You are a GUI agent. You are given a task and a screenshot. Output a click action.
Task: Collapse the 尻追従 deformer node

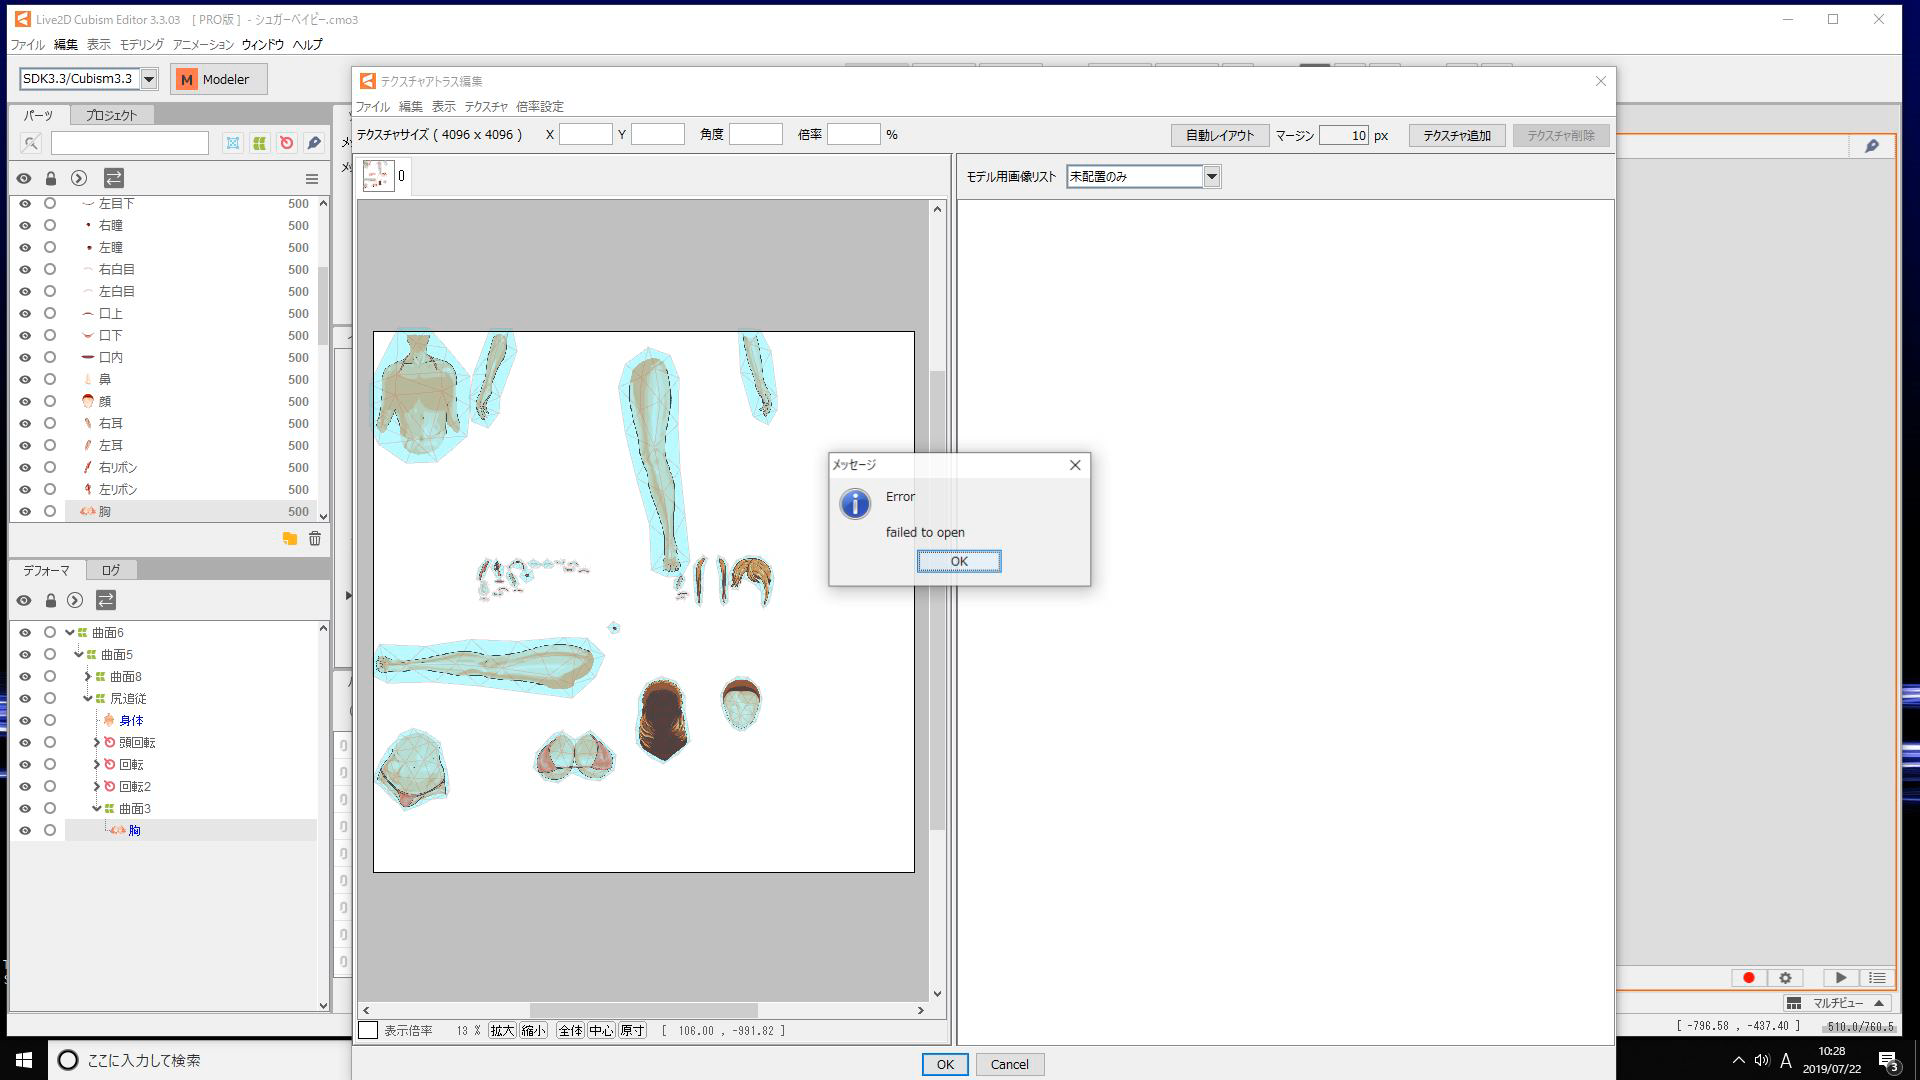pyautogui.click(x=88, y=698)
